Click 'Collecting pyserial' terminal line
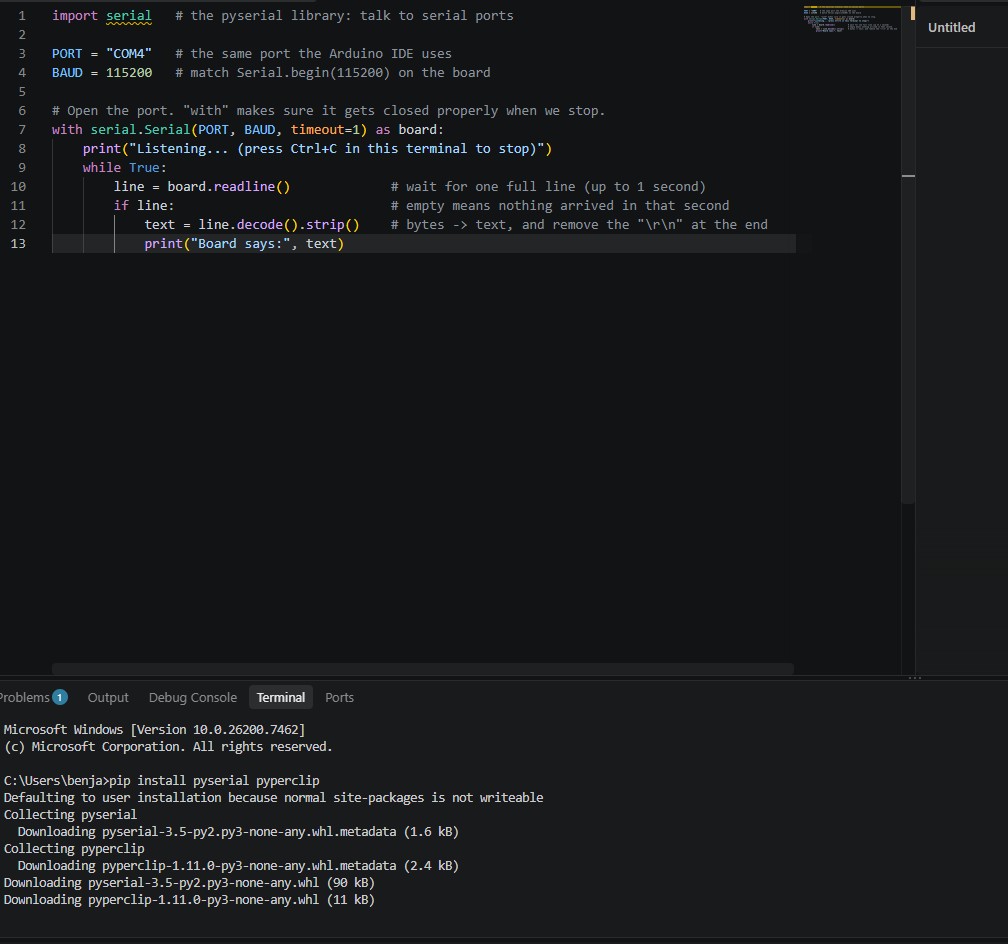 (70, 814)
